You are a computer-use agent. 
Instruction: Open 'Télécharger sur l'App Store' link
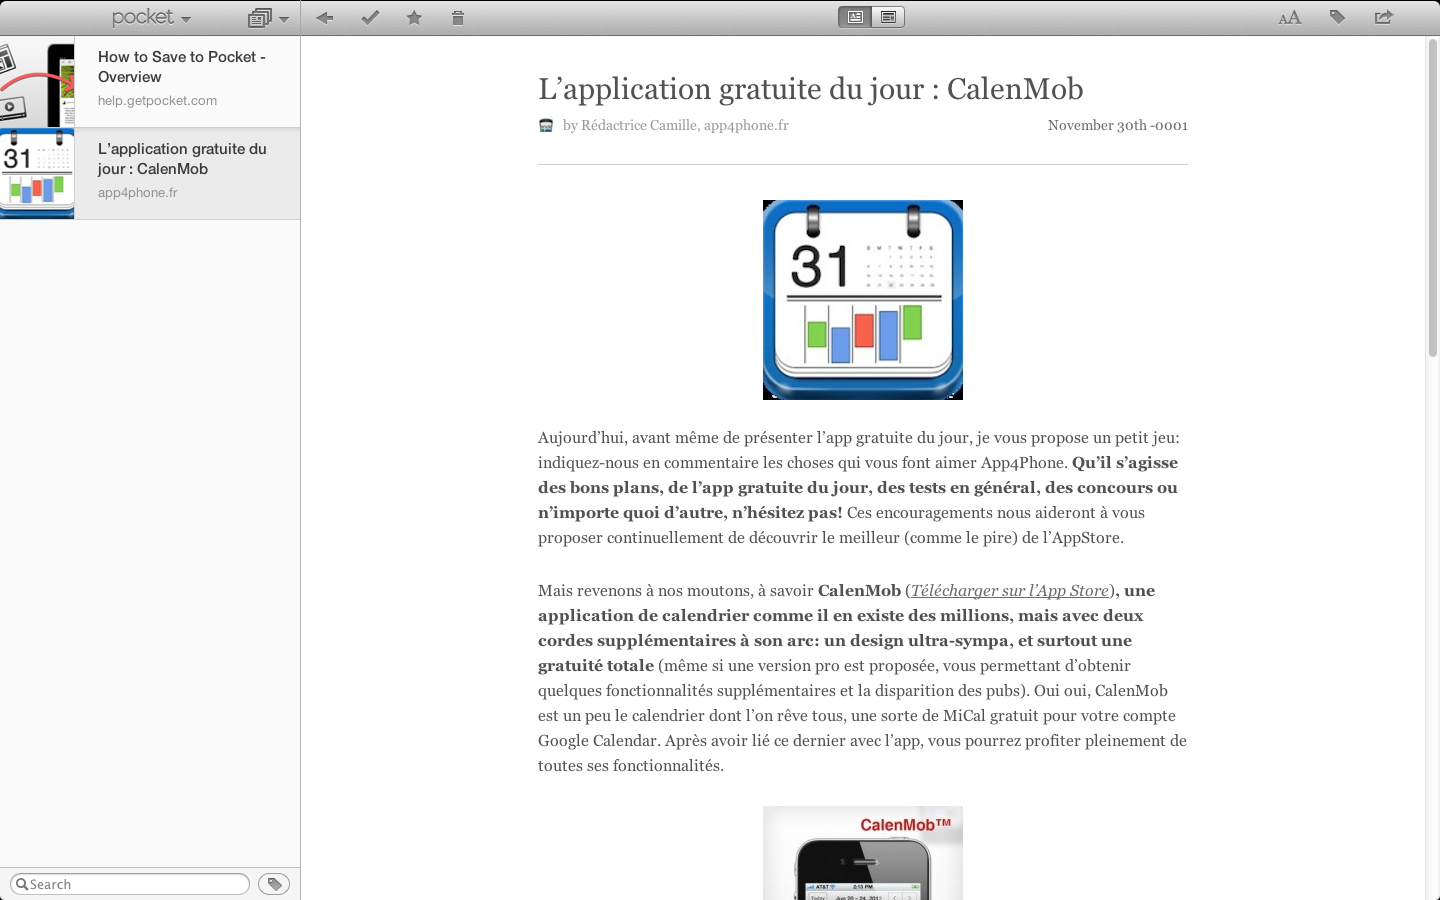point(1009,591)
